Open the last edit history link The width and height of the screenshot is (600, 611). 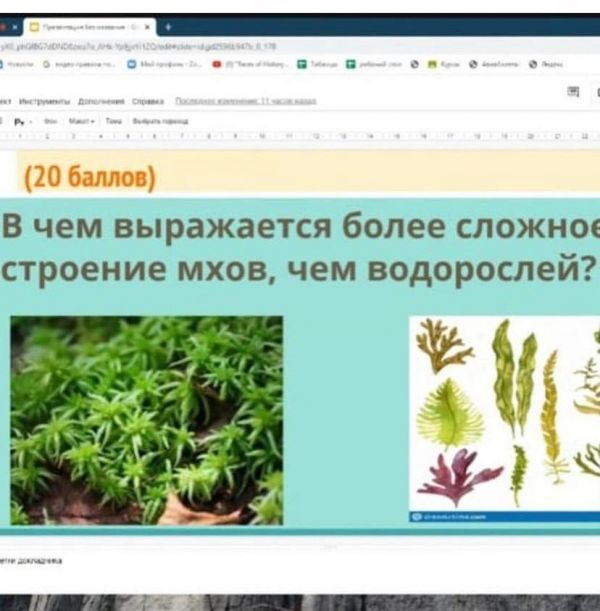[245, 101]
